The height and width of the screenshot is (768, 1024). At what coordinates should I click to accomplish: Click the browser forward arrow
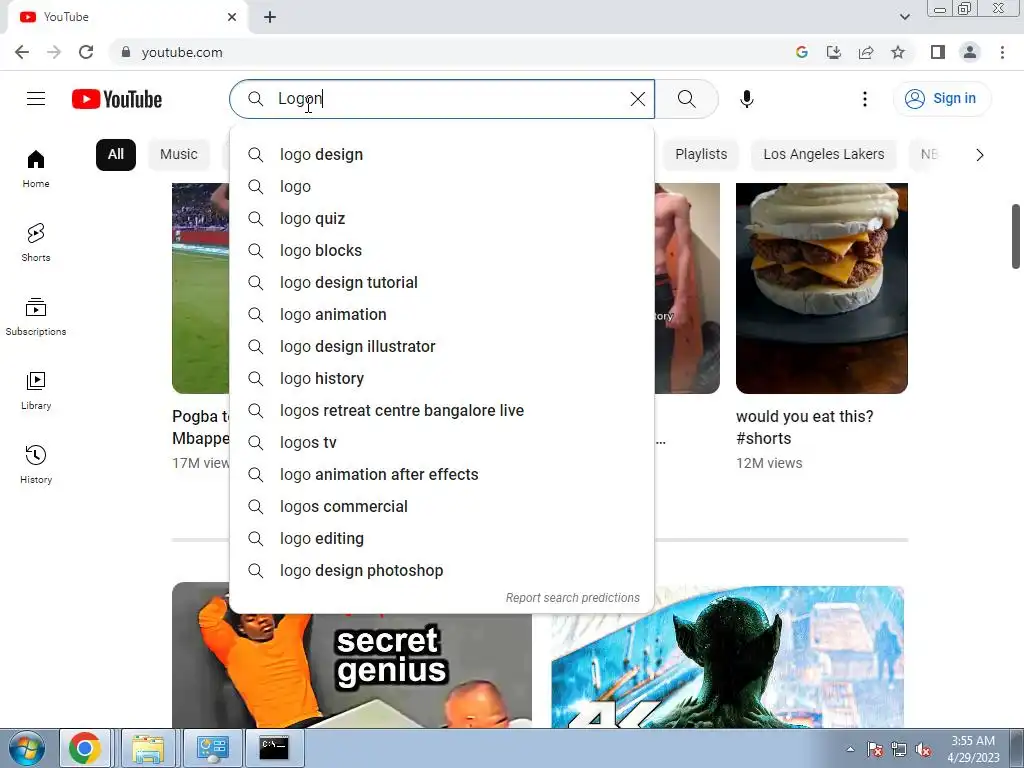54,52
